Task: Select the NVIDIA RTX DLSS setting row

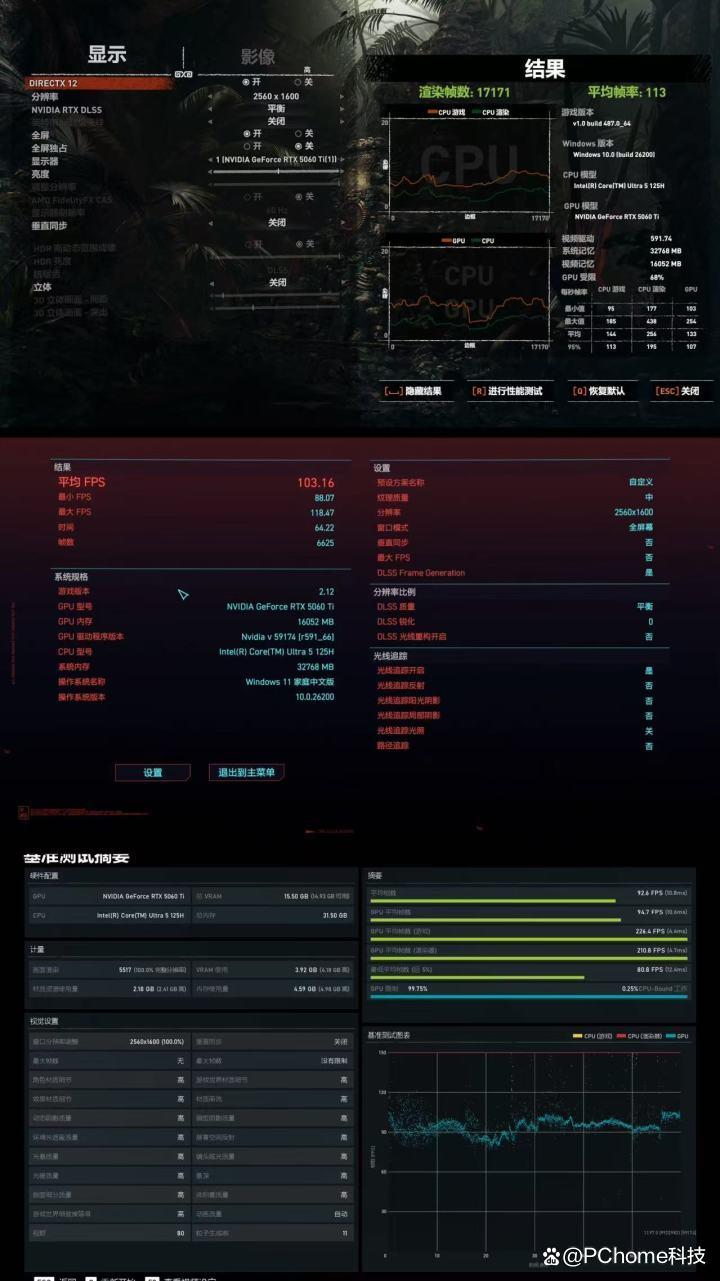Action: point(66,109)
